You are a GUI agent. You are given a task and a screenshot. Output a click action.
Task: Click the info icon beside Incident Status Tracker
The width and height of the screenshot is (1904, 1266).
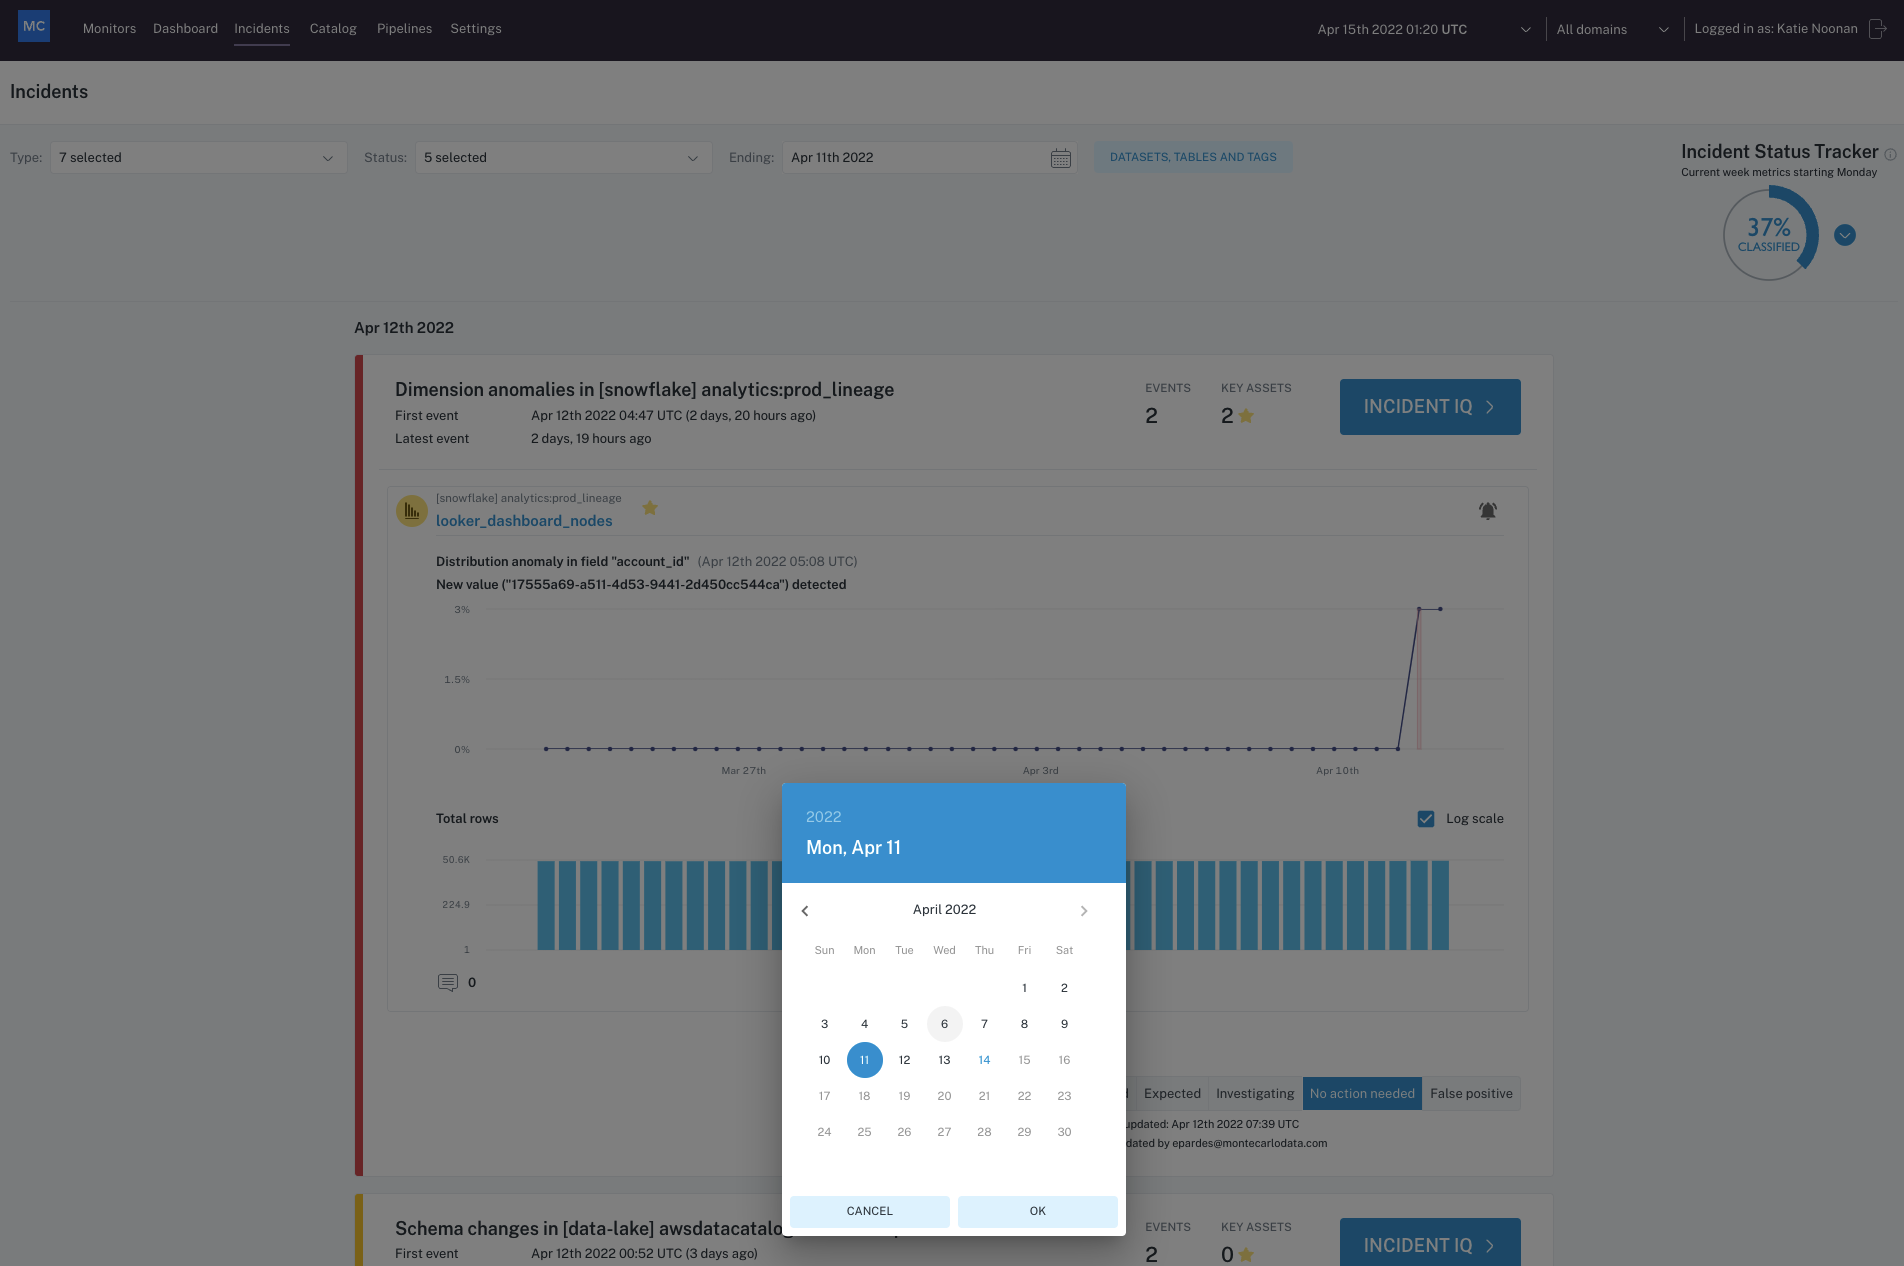[x=1890, y=154]
